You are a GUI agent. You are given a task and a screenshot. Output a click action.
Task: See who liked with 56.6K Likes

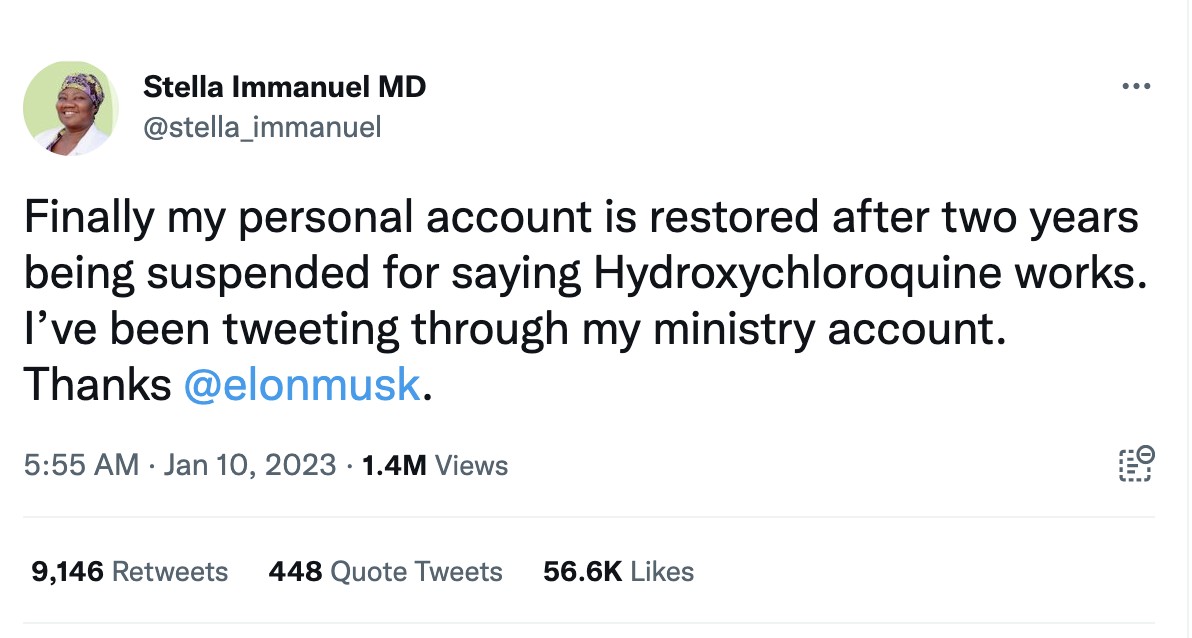(x=617, y=572)
